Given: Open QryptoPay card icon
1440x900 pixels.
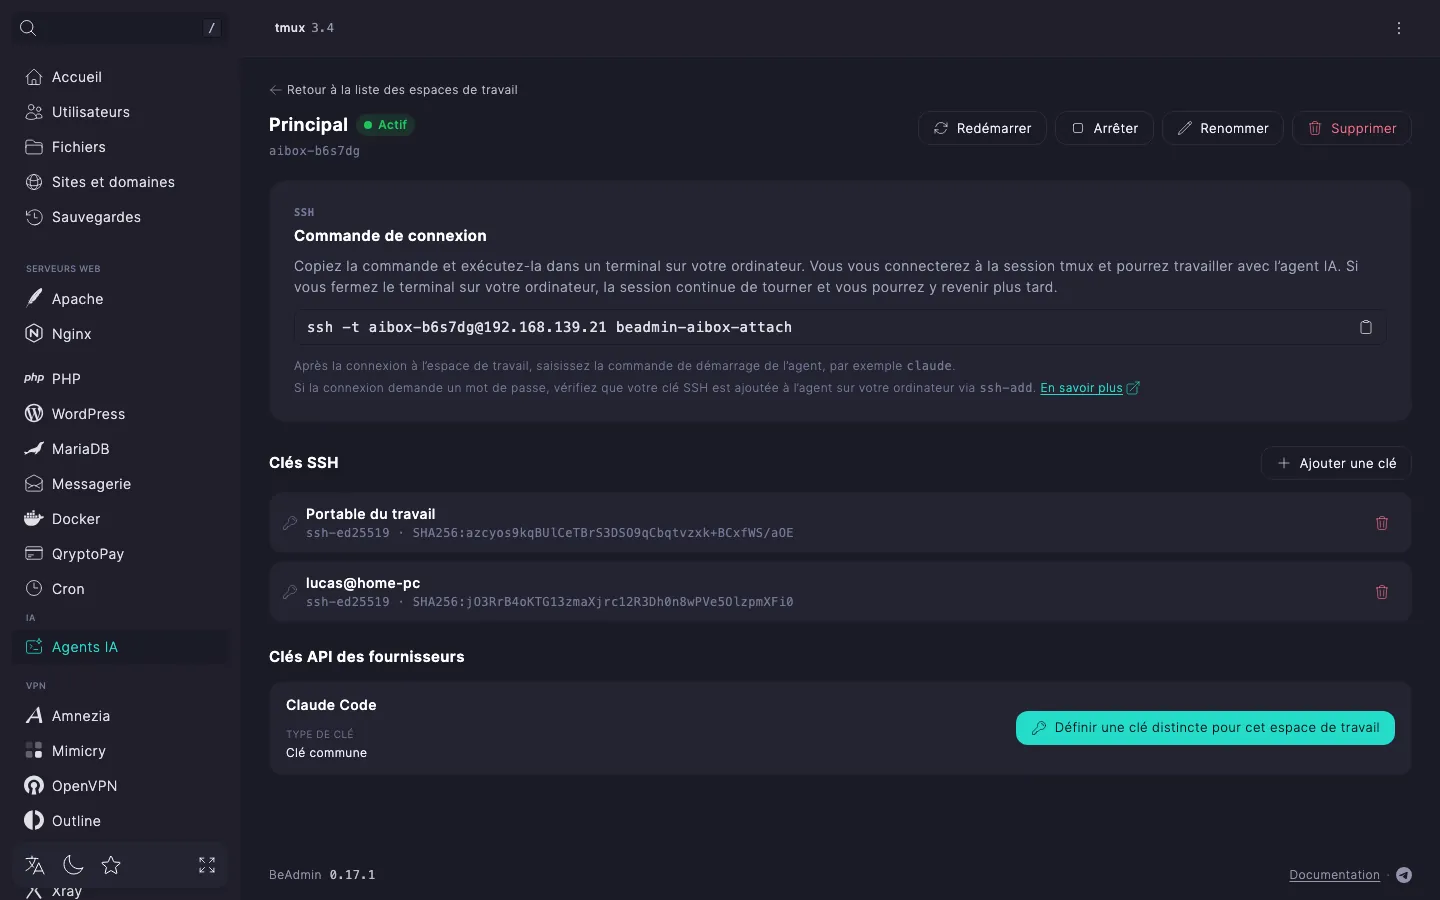Looking at the screenshot, I should (34, 553).
